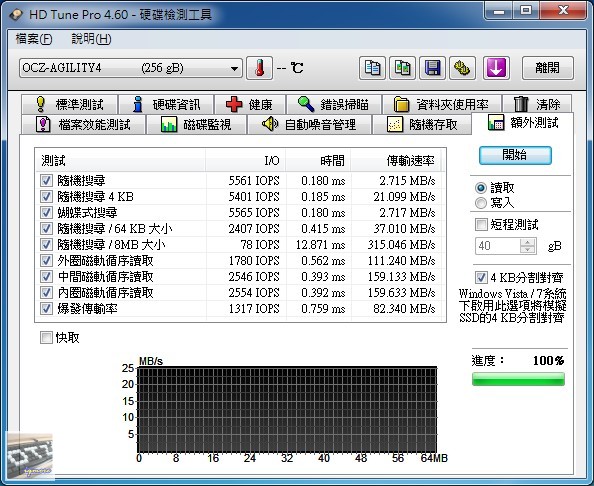This screenshot has width=594, height=486.
Task: Increase the short test size stepper
Action: pyautogui.click(x=528, y=242)
